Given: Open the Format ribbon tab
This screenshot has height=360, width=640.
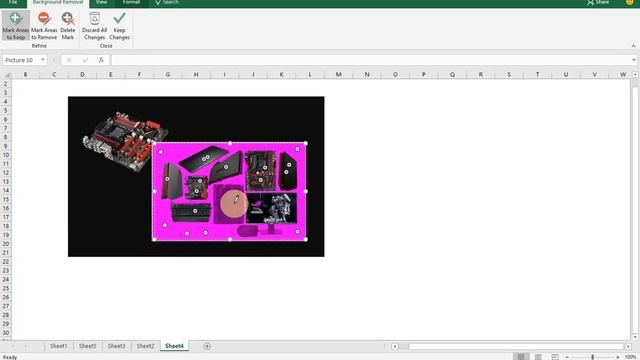Looking at the screenshot, I should pyautogui.click(x=131, y=2).
